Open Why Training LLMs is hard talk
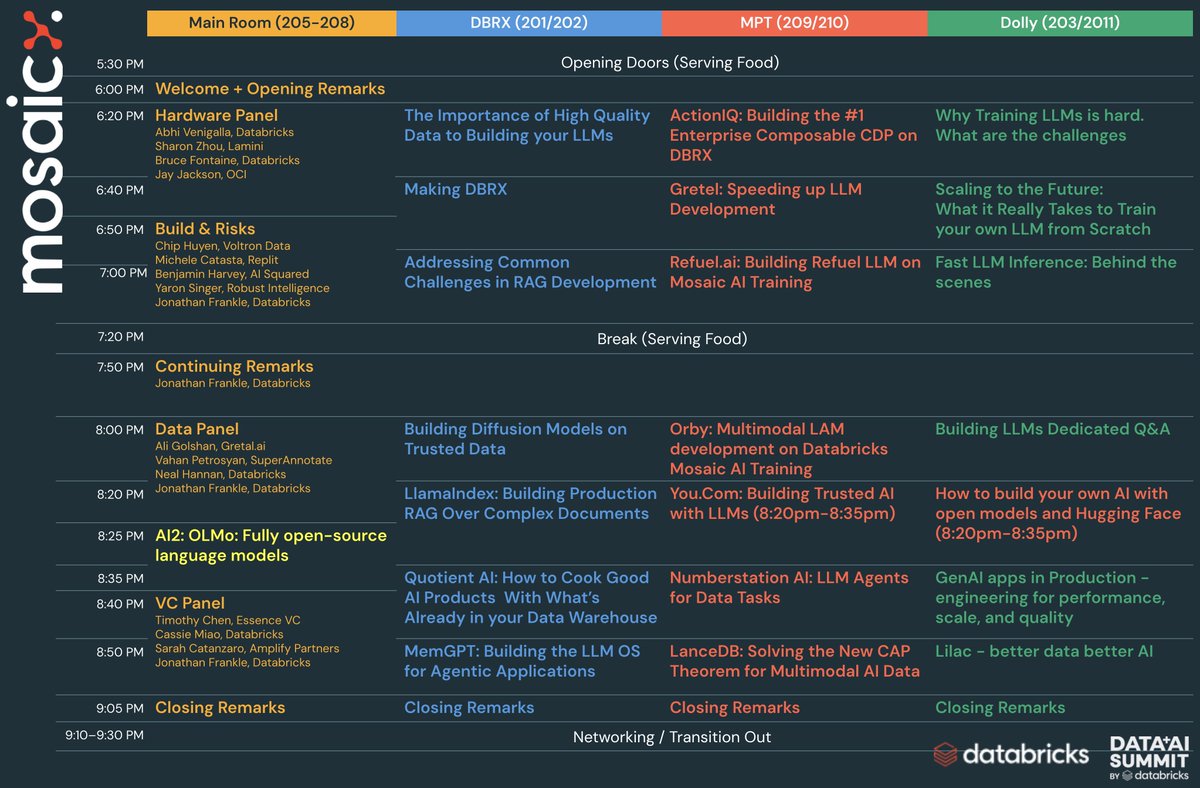The height and width of the screenshot is (788, 1200). click(1039, 125)
